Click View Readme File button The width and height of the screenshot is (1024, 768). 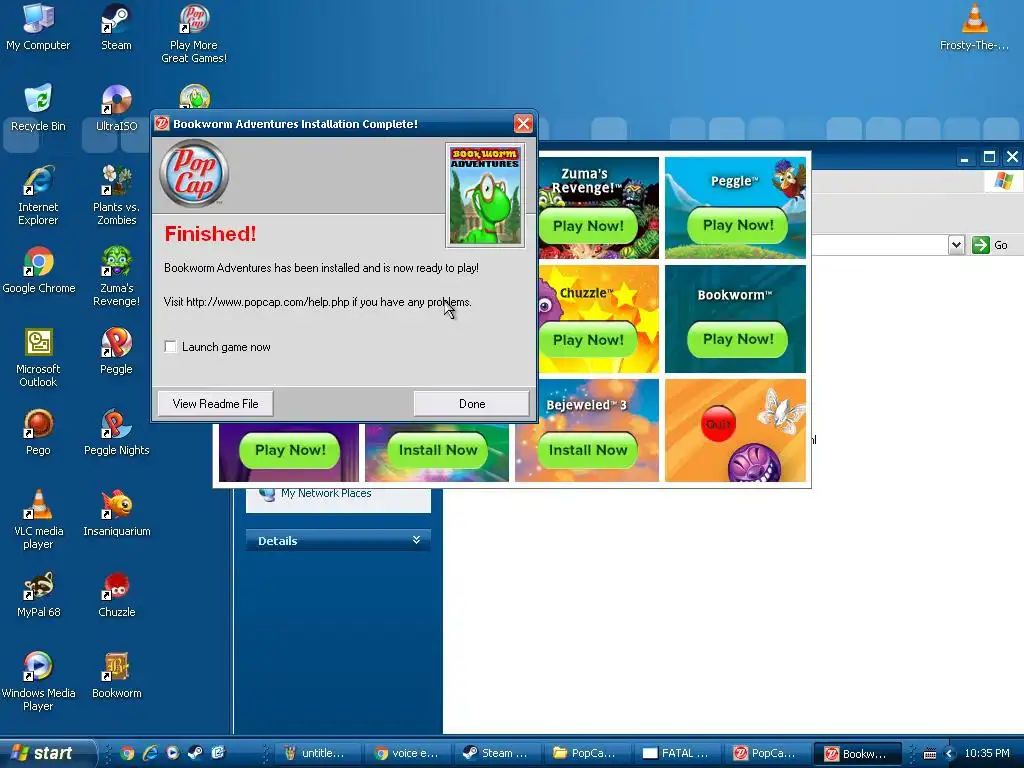215,404
